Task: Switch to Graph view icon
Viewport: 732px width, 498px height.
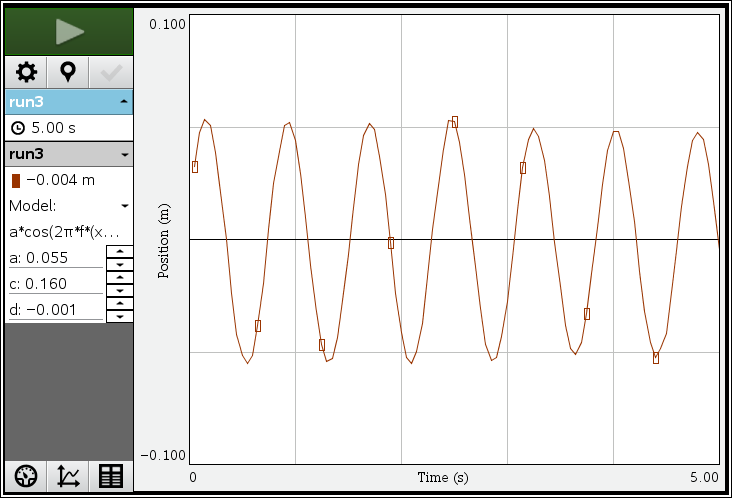Action: pos(68,476)
